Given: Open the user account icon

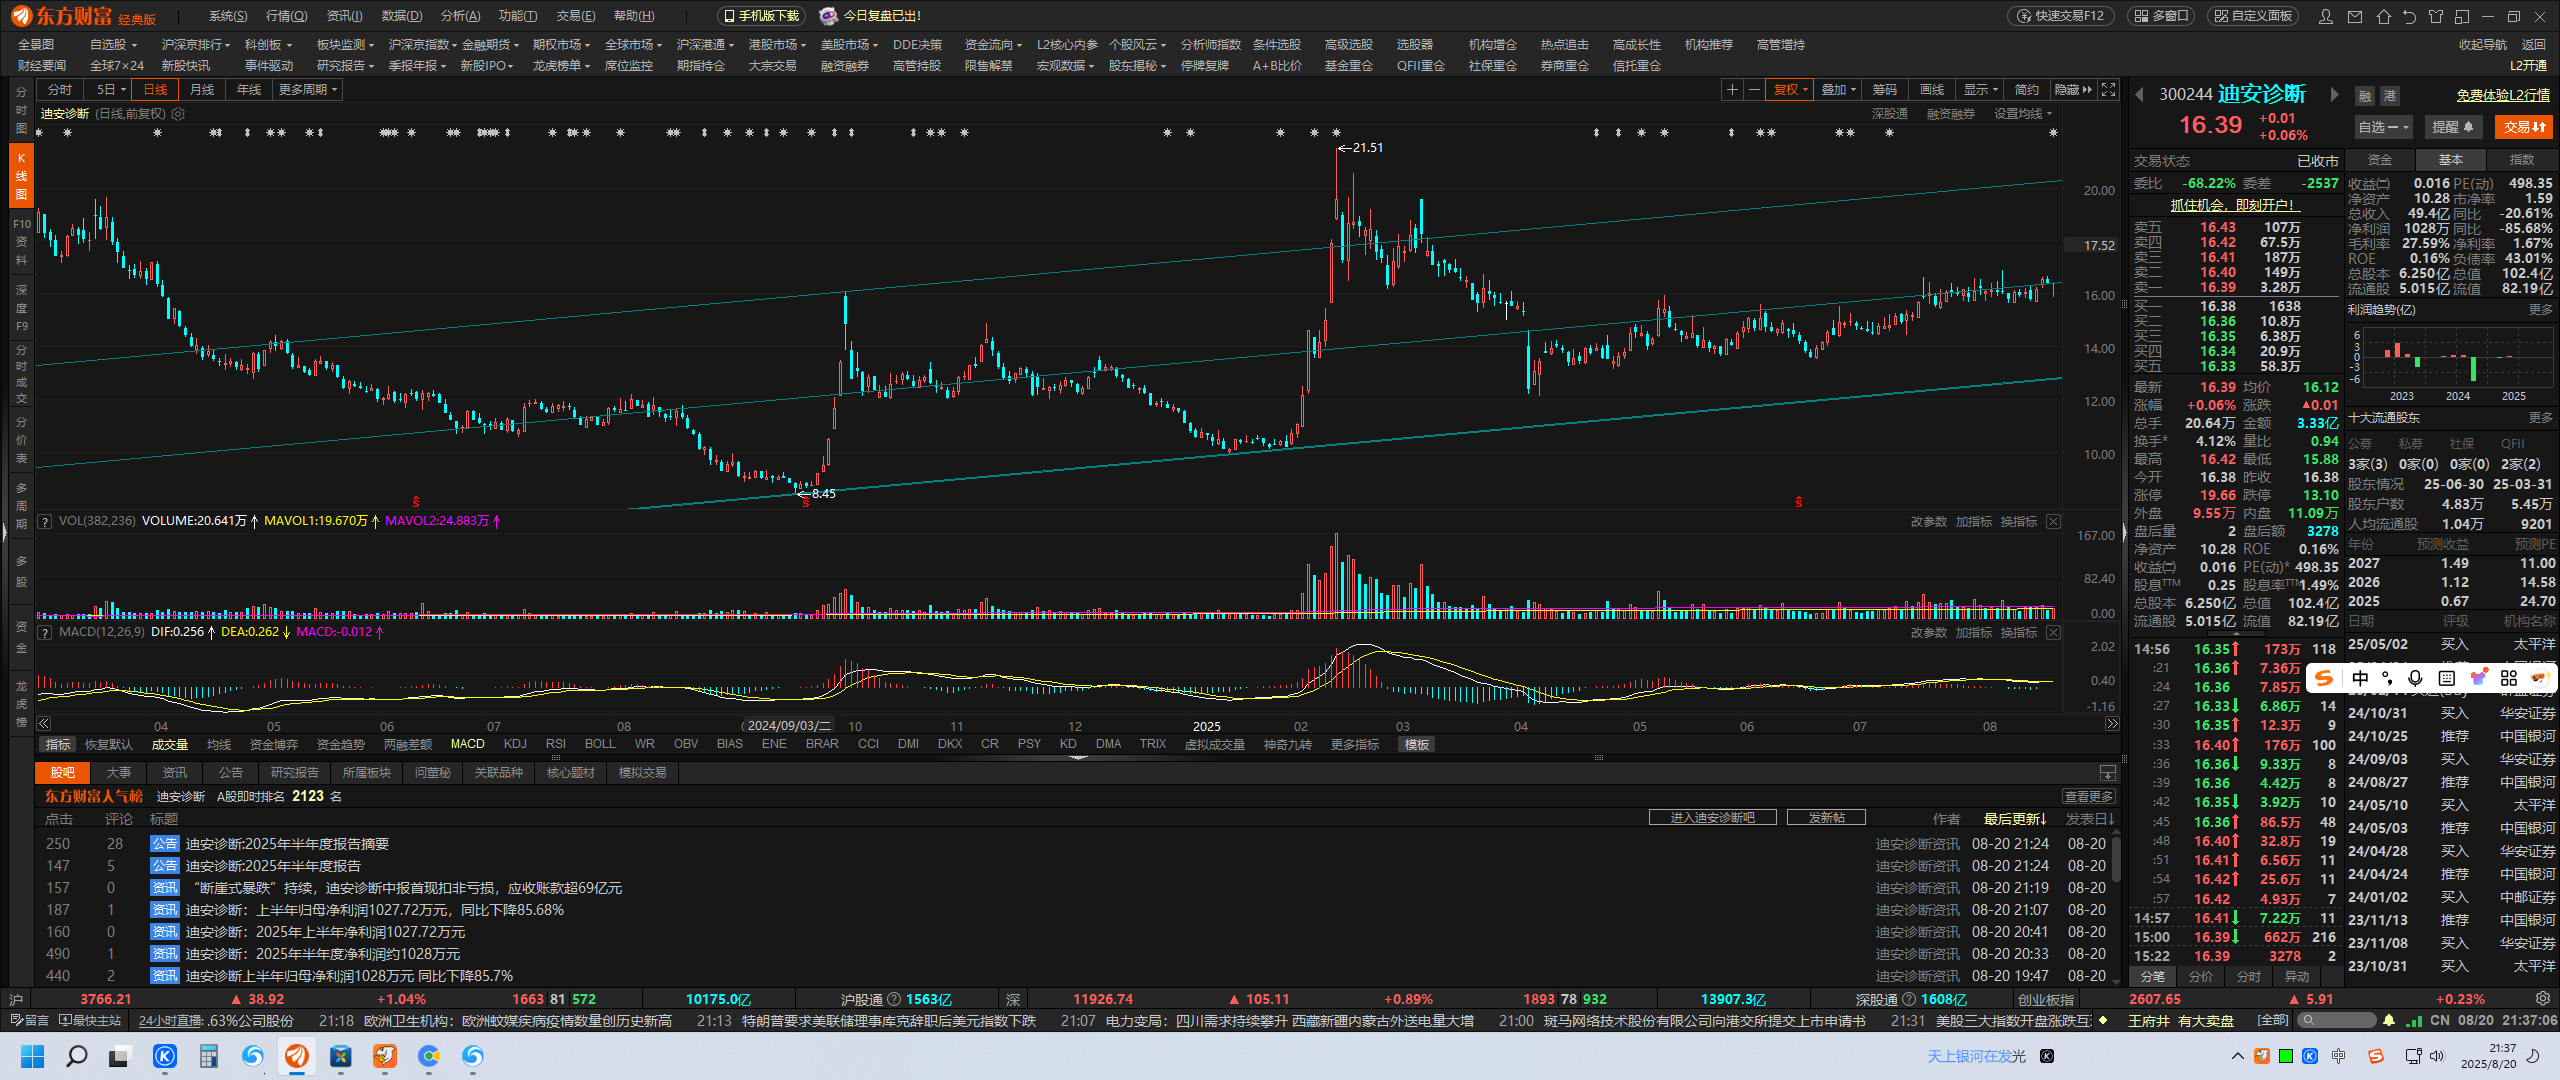Looking at the screenshot, I should point(2326,16).
